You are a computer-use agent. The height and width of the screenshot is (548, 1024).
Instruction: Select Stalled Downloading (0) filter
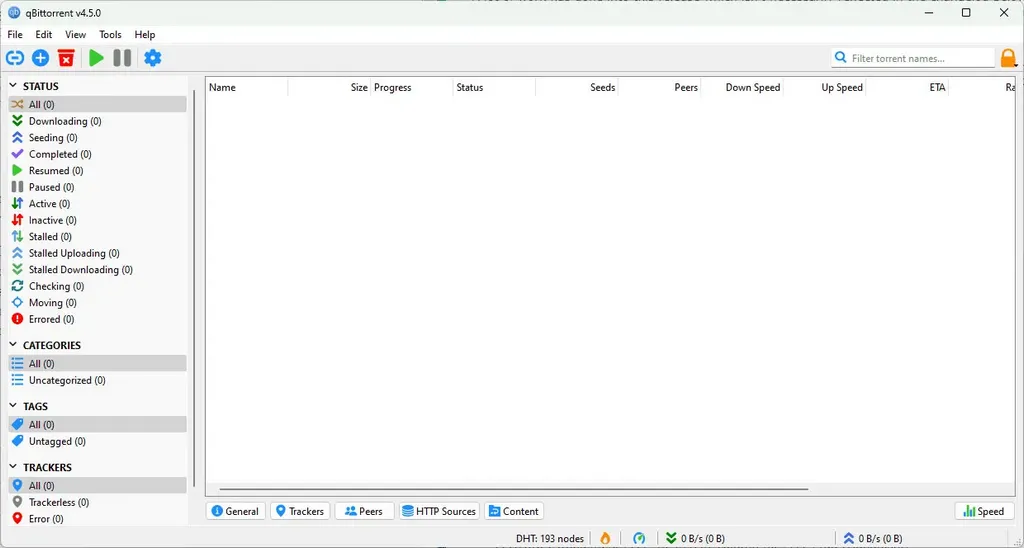pyautogui.click(x=97, y=270)
